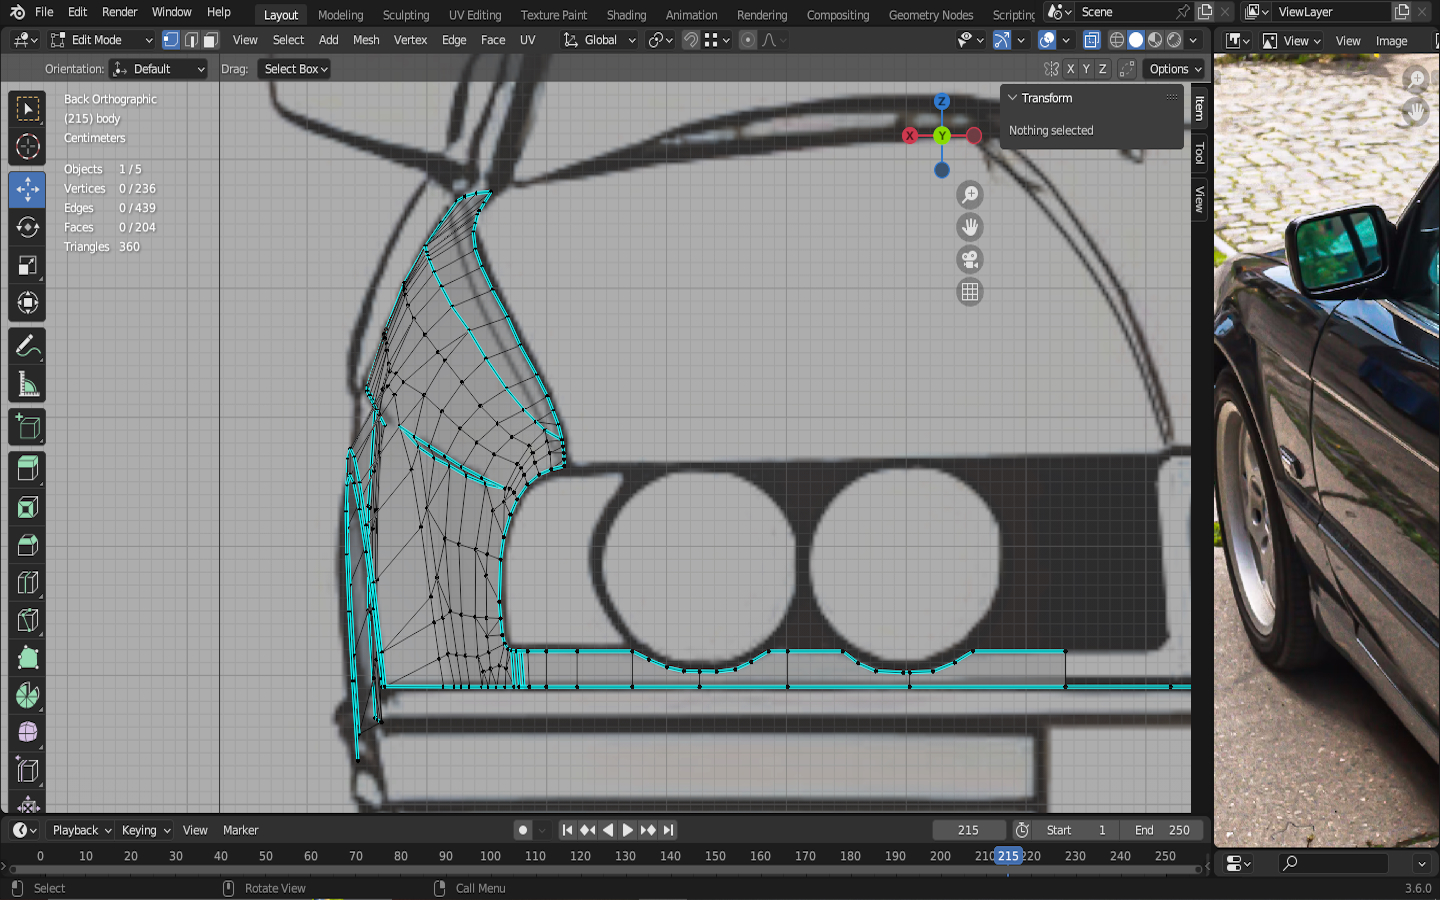Open the UV Editing workspace tab
Image resolution: width=1440 pixels, height=900 pixels.
point(474,15)
